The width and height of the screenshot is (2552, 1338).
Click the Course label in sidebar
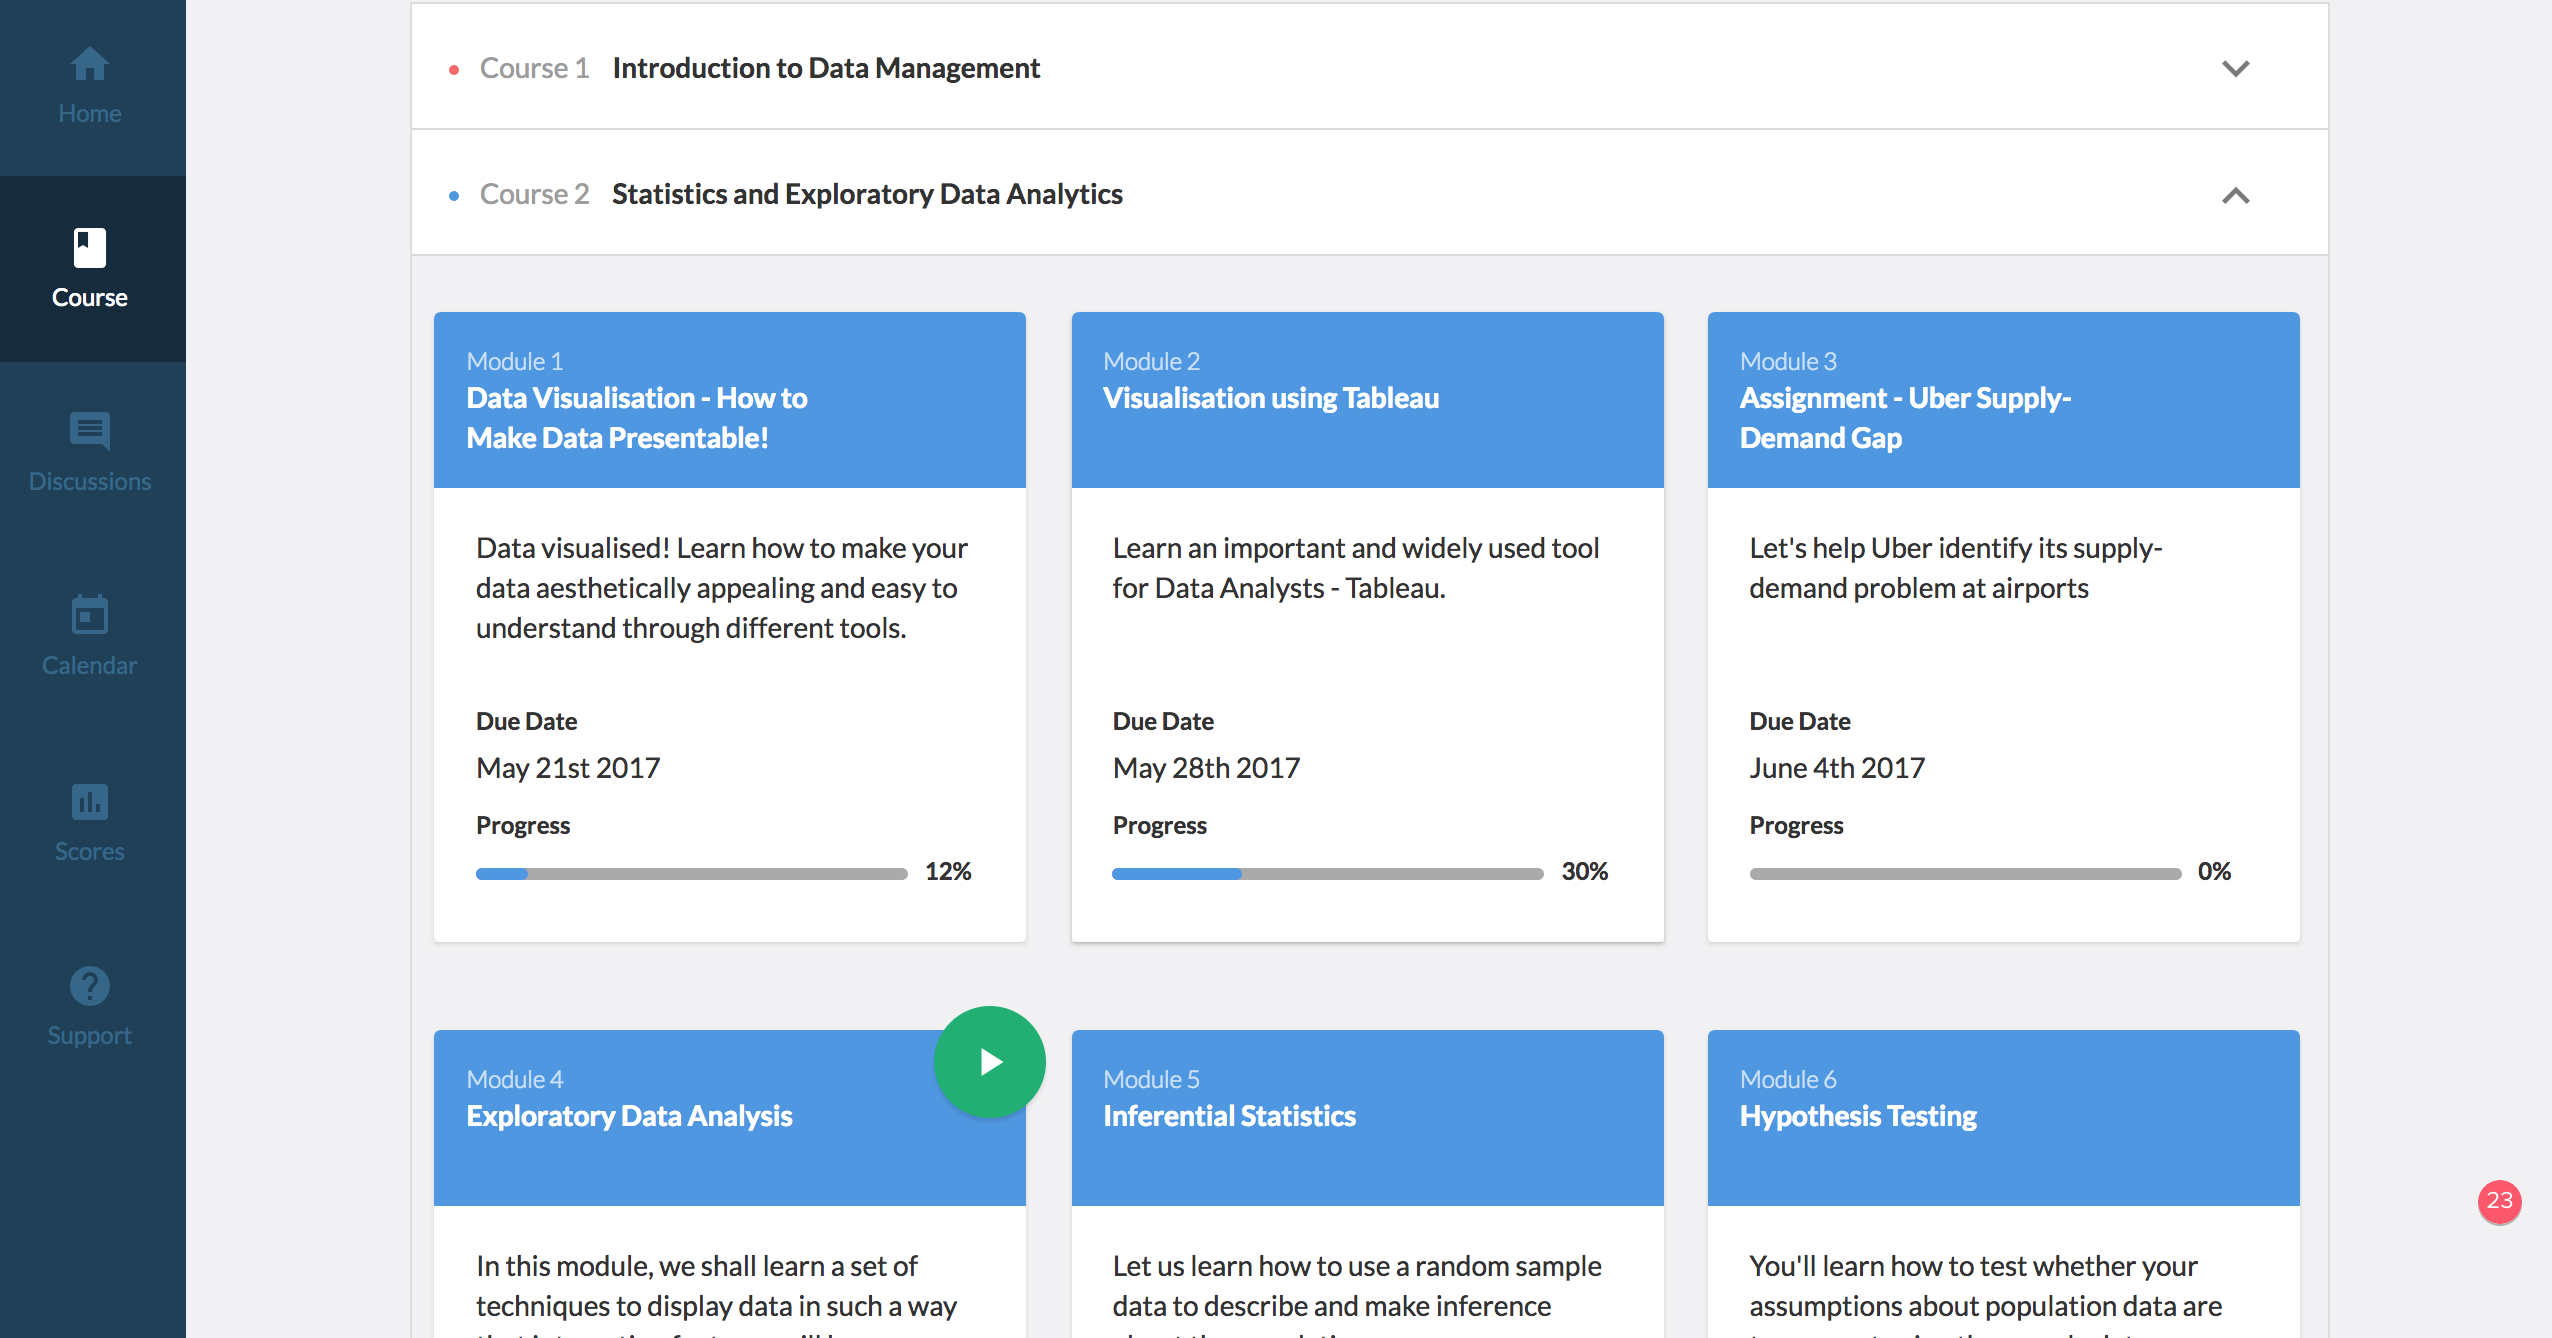coord(89,298)
